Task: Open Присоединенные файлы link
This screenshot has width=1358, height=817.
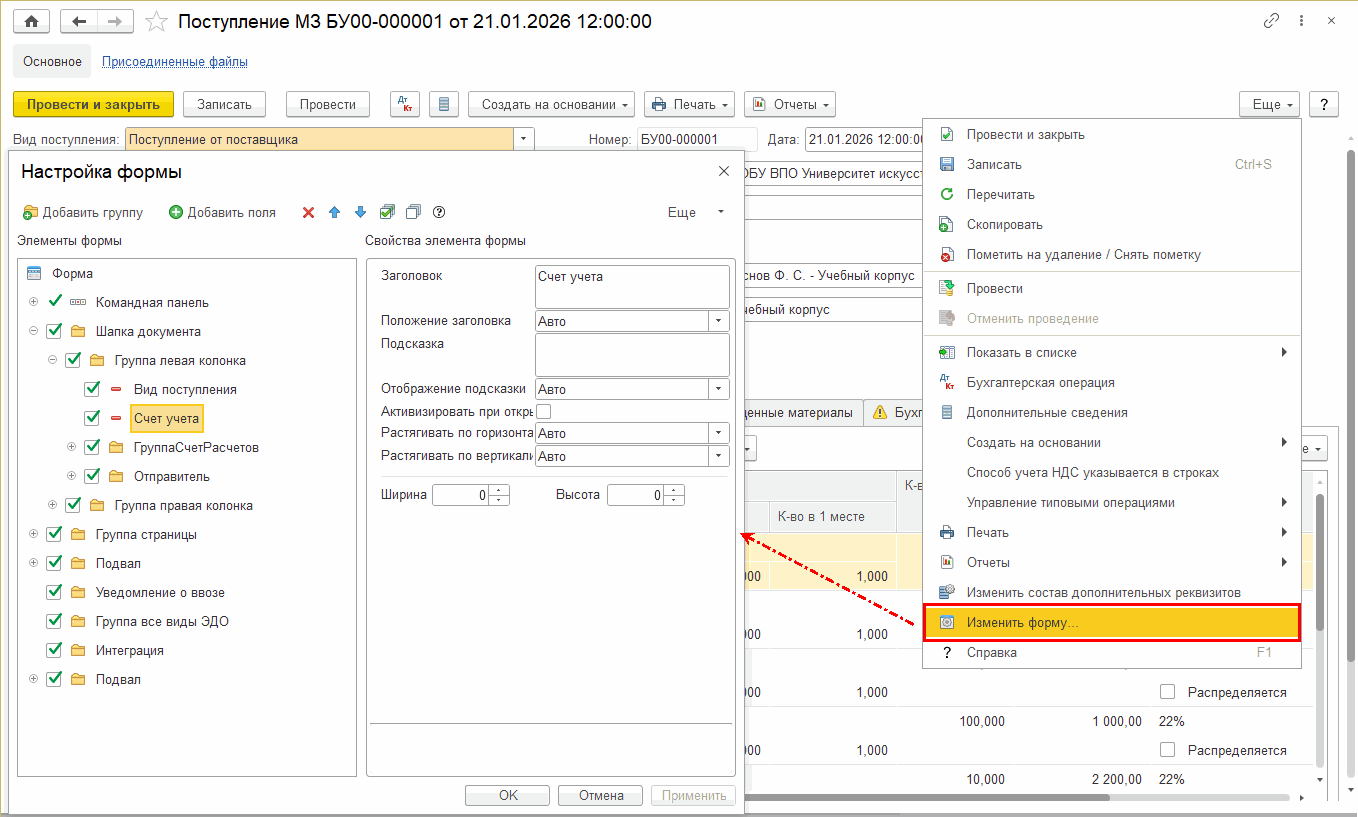Action: [x=175, y=62]
